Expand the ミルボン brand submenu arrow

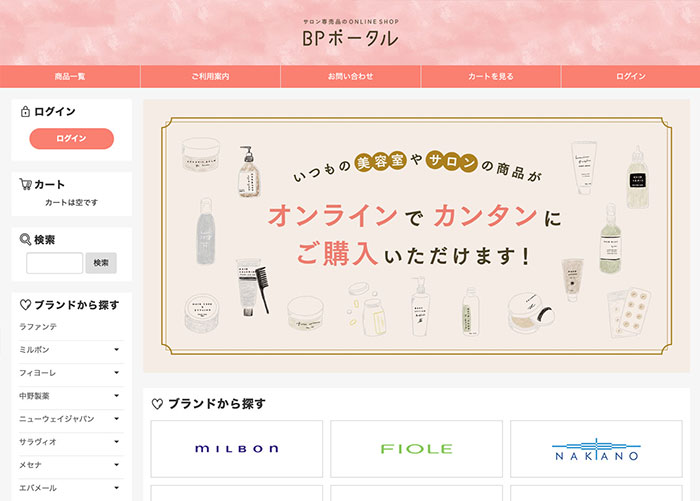click(x=117, y=350)
